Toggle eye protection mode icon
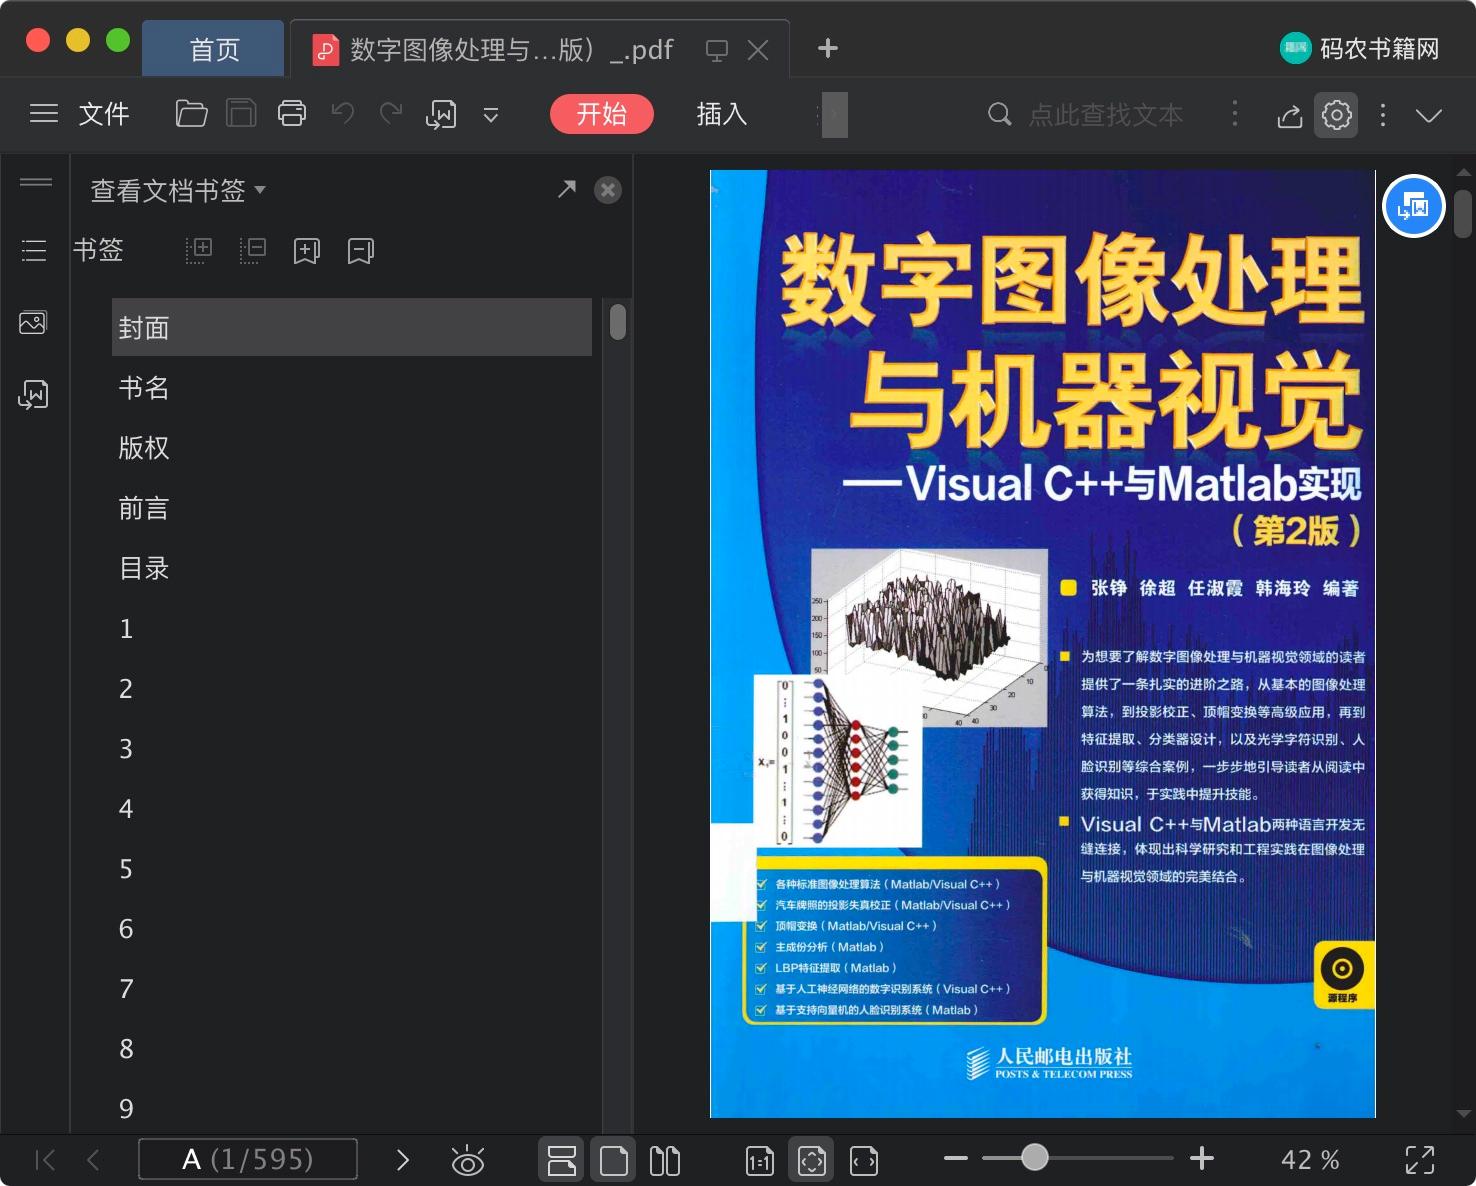 [x=468, y=1160]
